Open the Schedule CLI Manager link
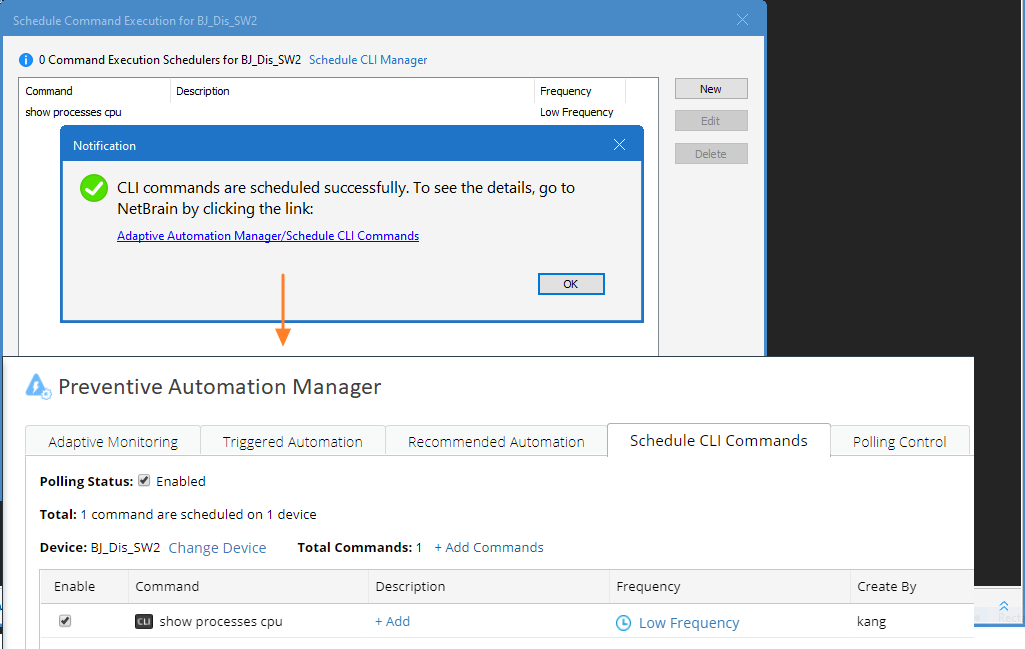1025x649 pixels. click(x=368, y=59)
